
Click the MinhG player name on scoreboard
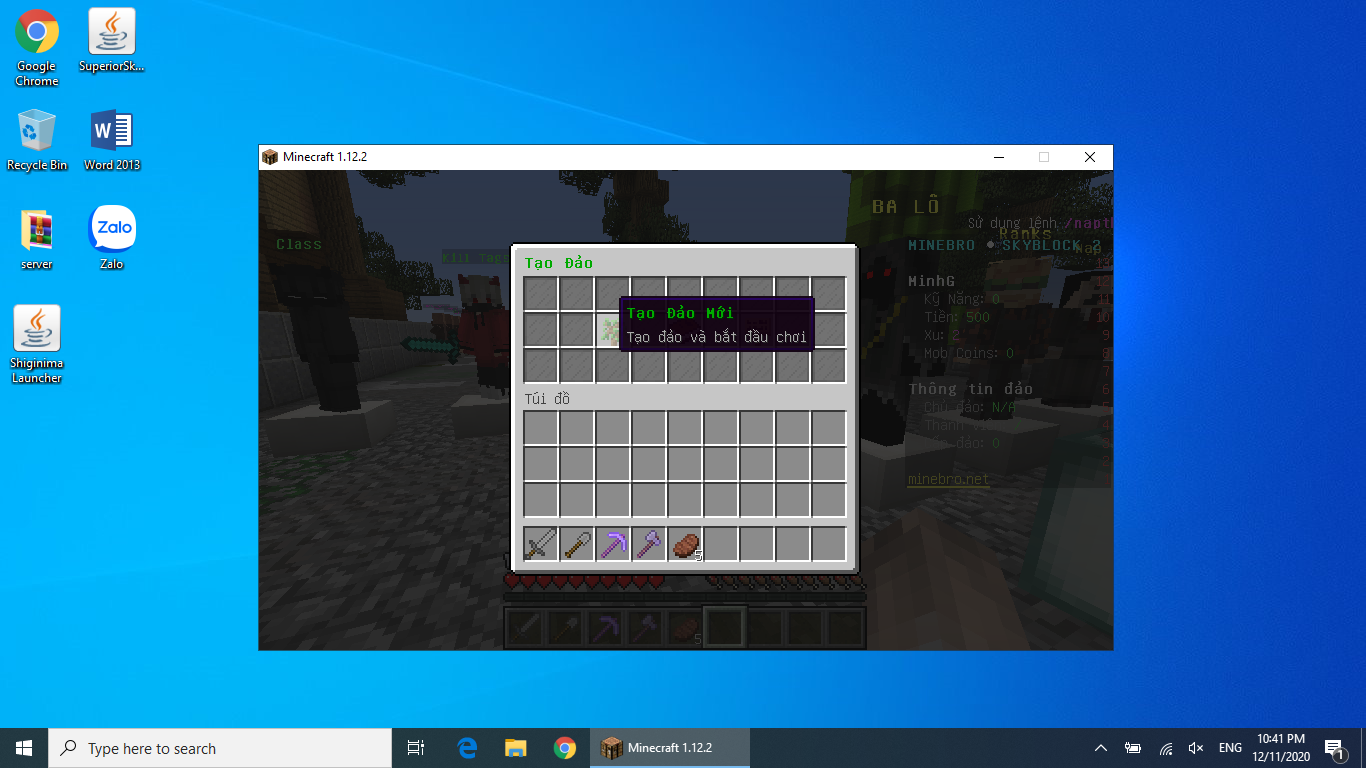(x=932, y=282)
